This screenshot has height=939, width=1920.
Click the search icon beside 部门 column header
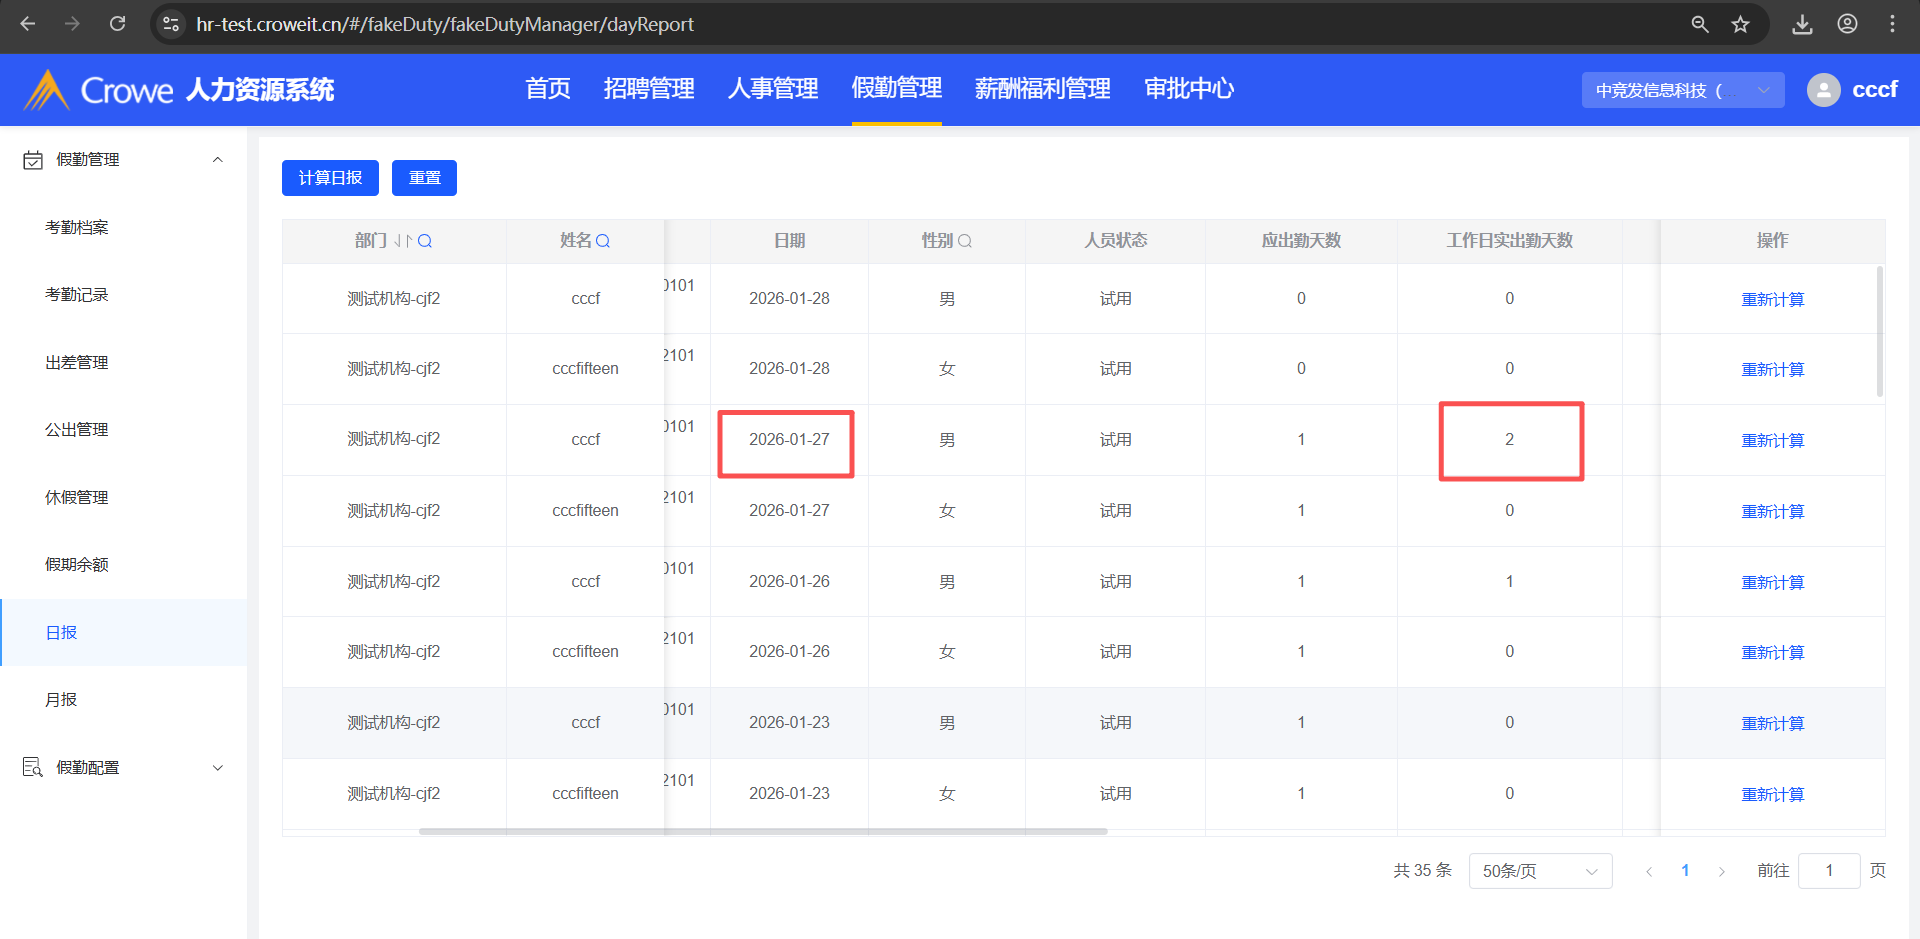click(x=425, y=241)
